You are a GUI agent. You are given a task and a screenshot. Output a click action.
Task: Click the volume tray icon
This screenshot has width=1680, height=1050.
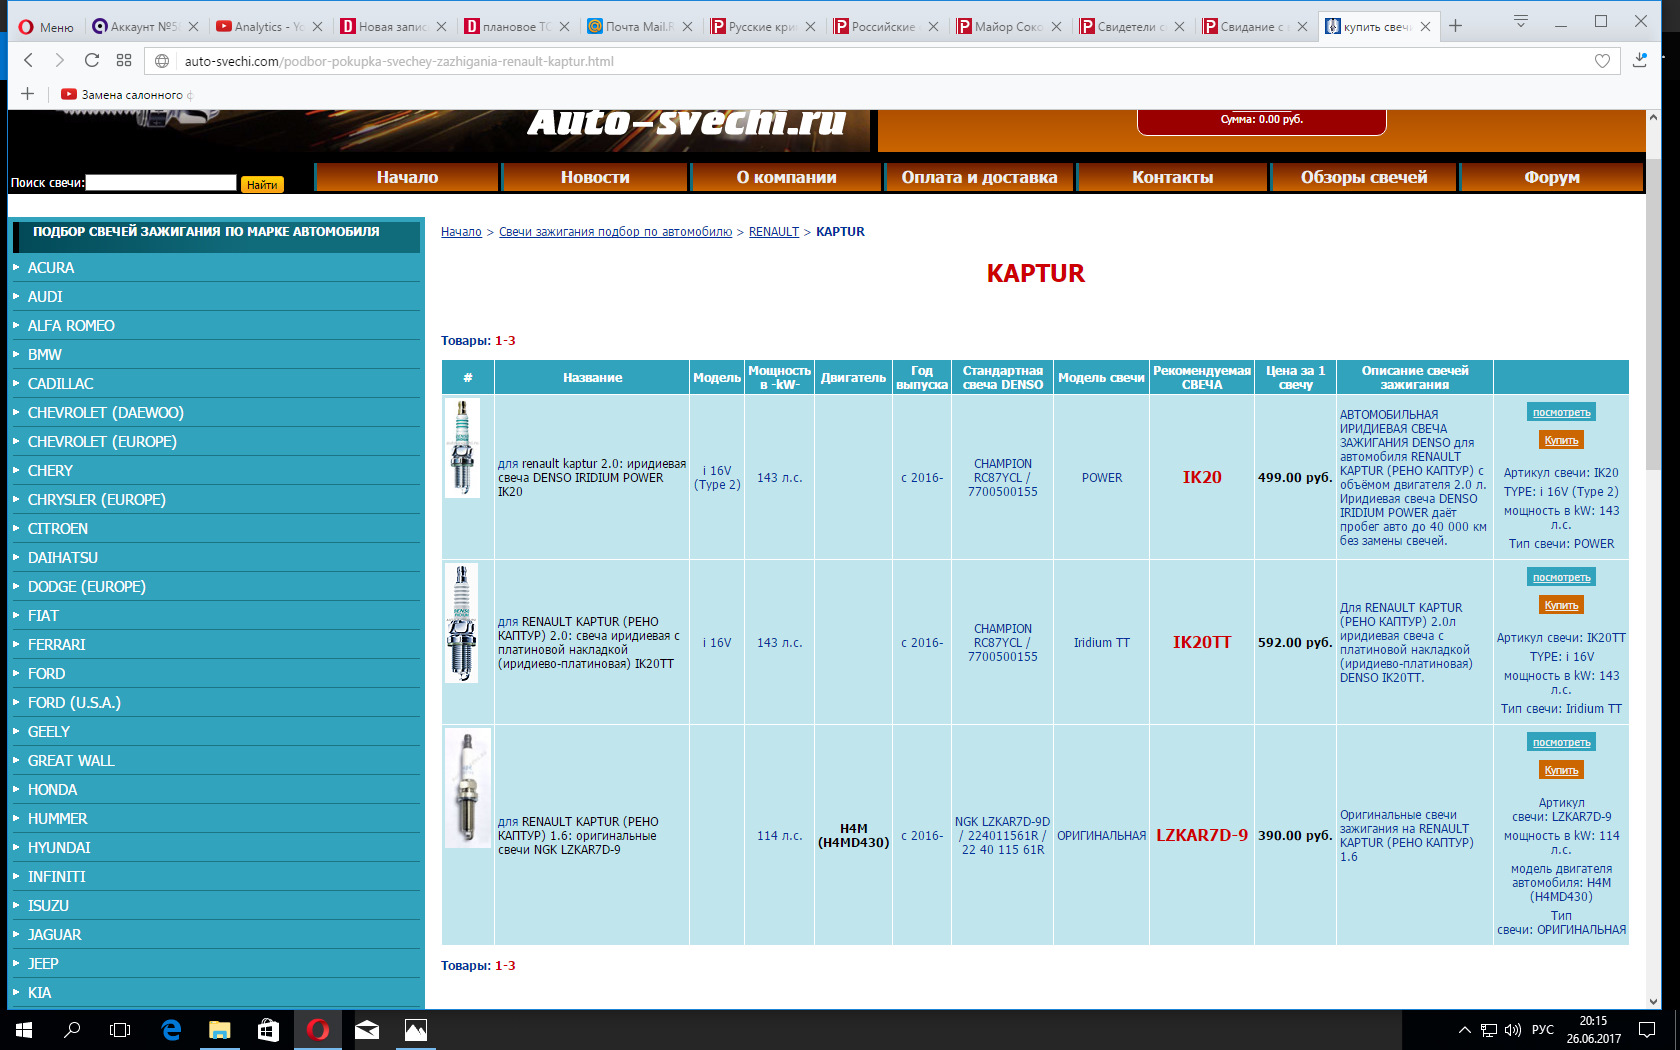point(1512,1030)
